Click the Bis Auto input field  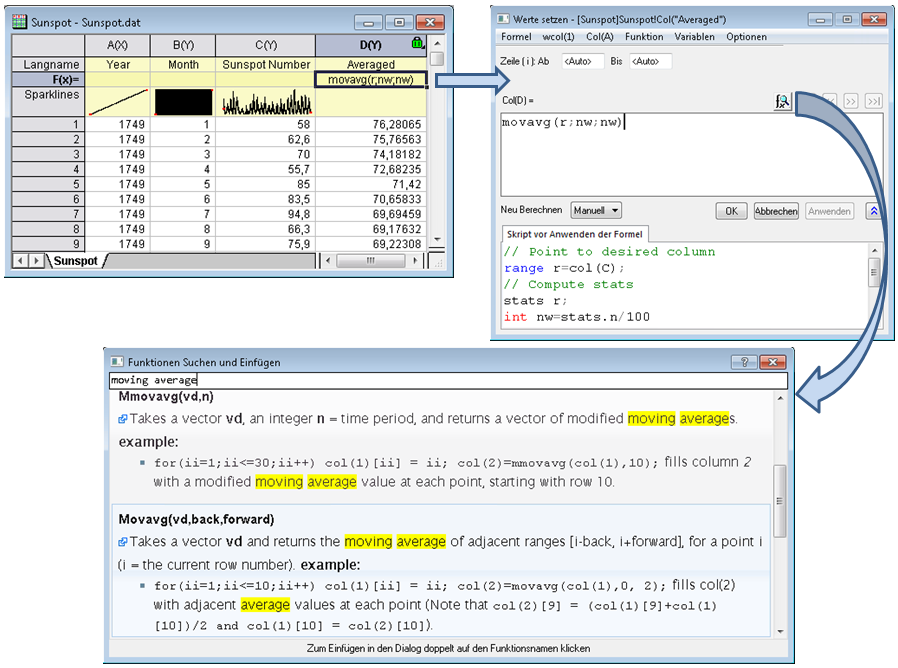tap(650, 61)
